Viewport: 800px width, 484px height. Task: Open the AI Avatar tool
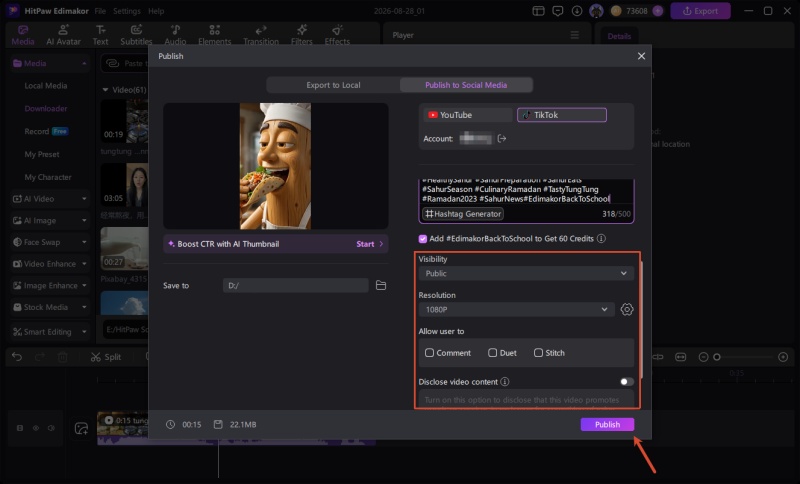[x=63, y=35]
